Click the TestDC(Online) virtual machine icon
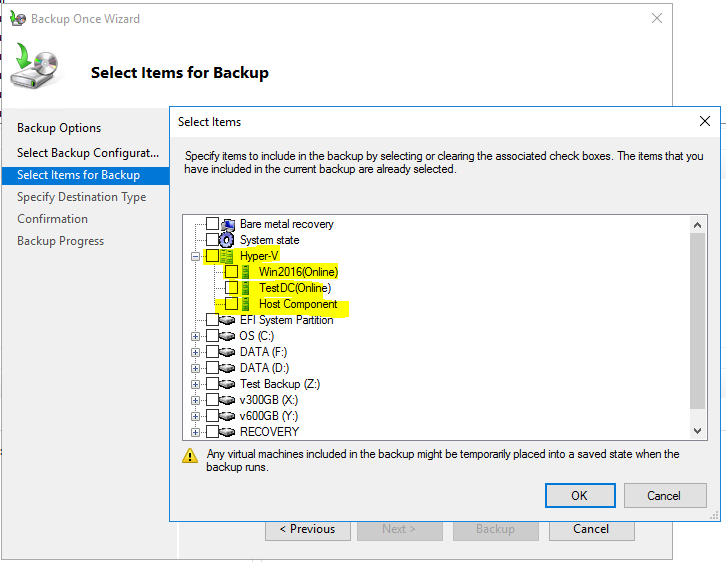This screenshot has height=562, width=726. click(x=246, y=288)
